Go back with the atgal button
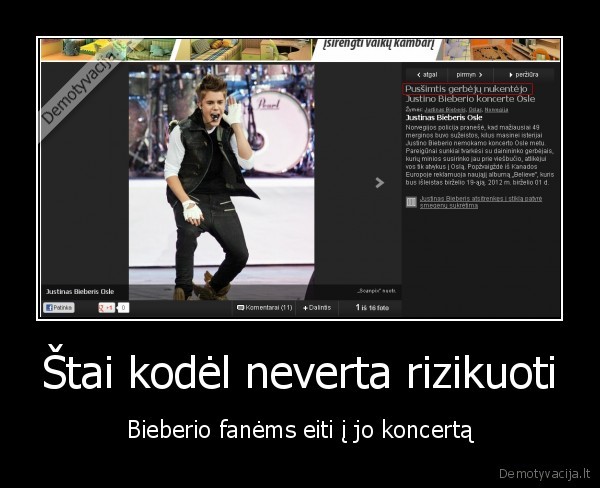600x488 pixels. click(x=426, y=74)
